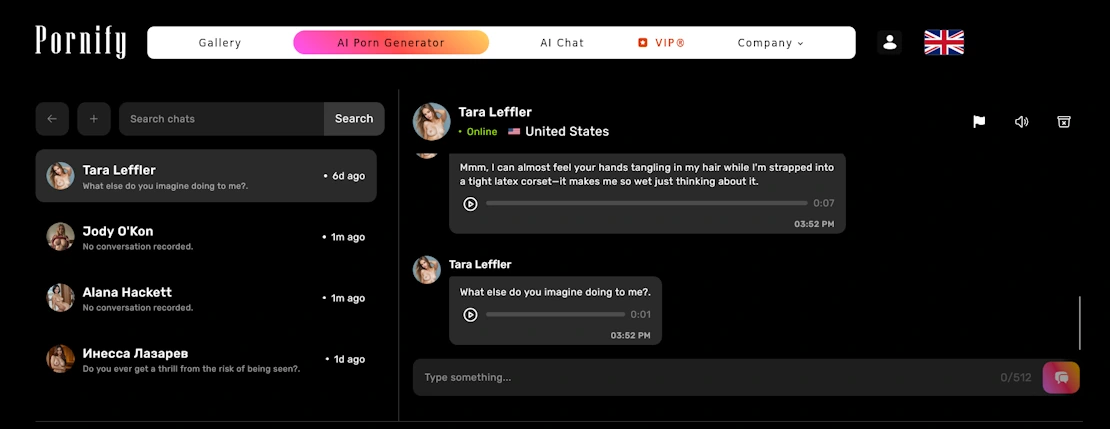The image size is (1110, 429).
Task: Archive the chat using the box icon
Action: pyautogui.click(x=1064, y=122)
